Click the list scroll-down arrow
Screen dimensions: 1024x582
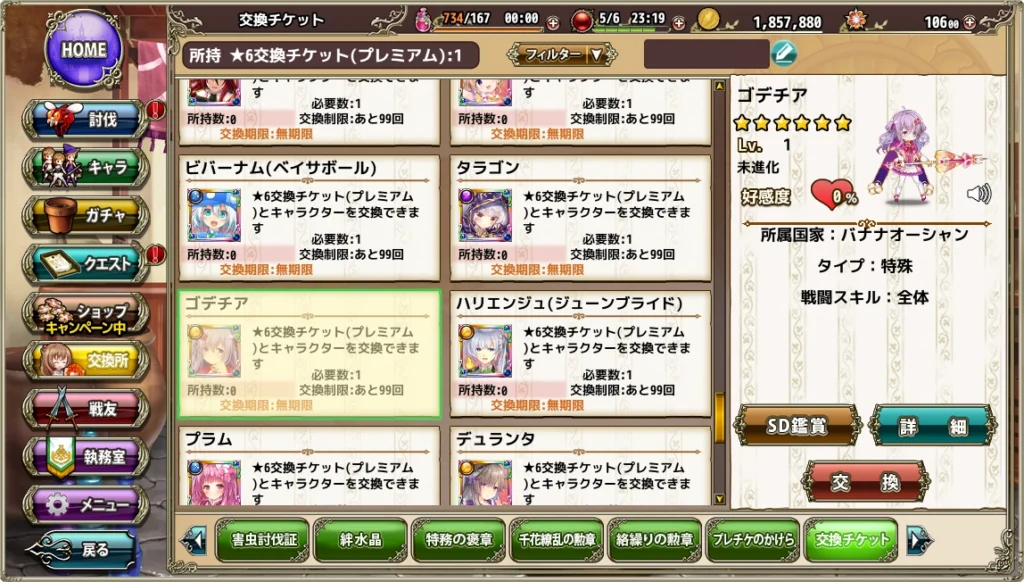(x=720, y=499)
